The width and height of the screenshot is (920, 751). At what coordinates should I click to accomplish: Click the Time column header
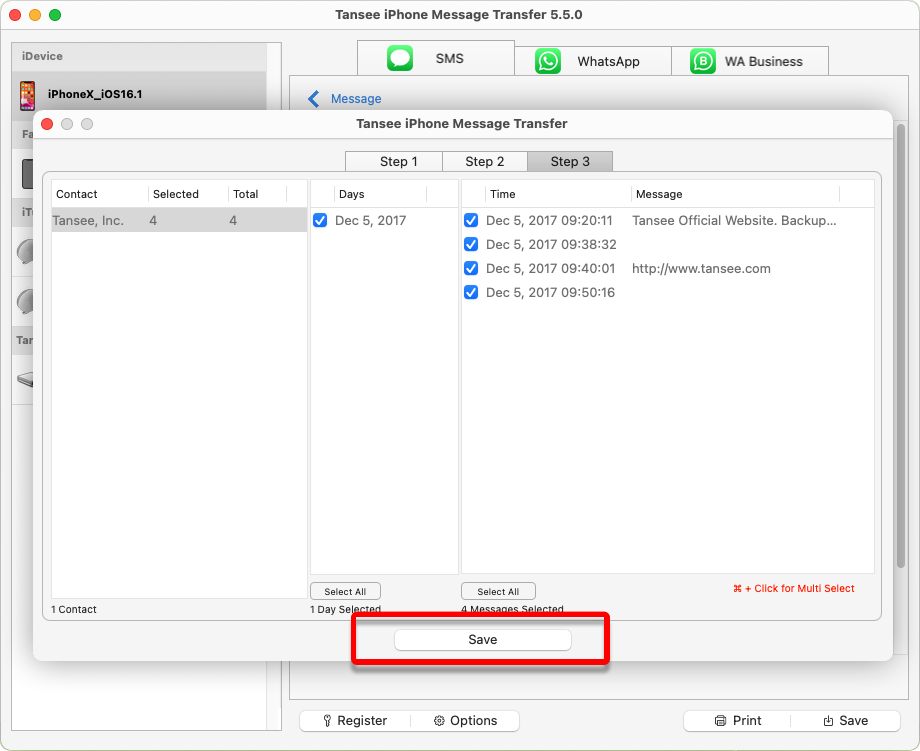558,194
